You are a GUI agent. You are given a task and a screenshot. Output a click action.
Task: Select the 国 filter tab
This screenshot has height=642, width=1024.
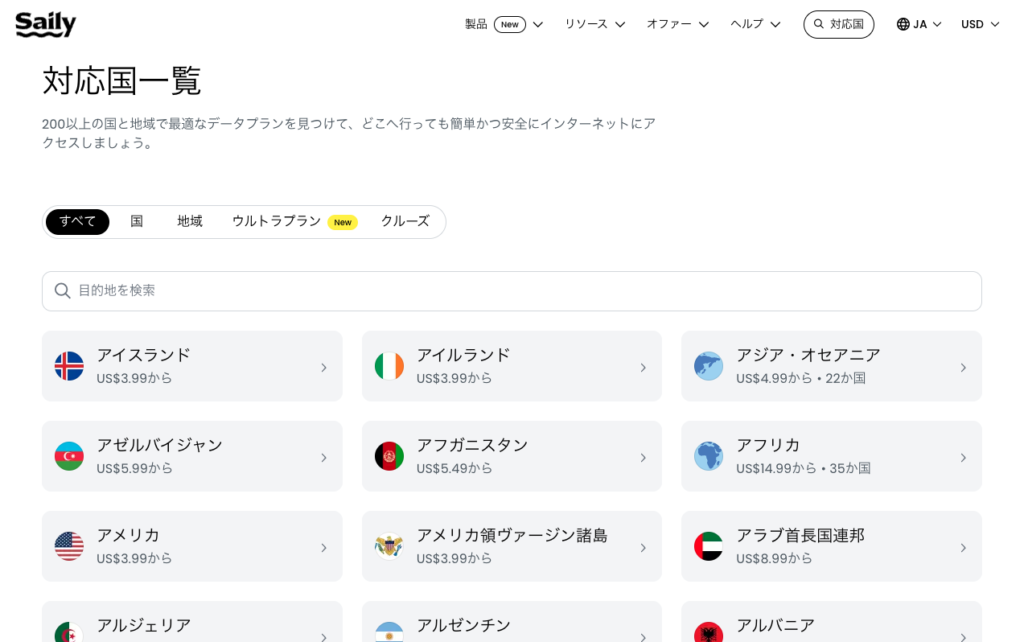point(136,221)
